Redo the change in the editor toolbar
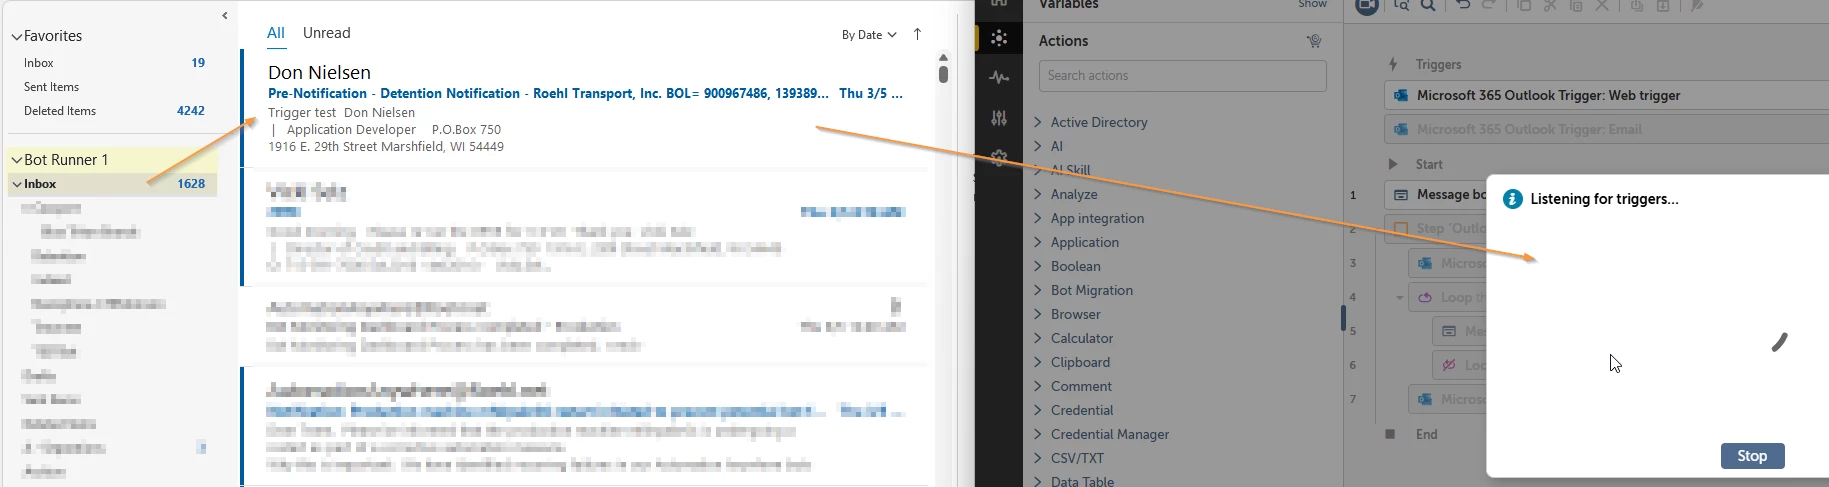This screenshot has width=1829, height=487. click(1489, 5)
